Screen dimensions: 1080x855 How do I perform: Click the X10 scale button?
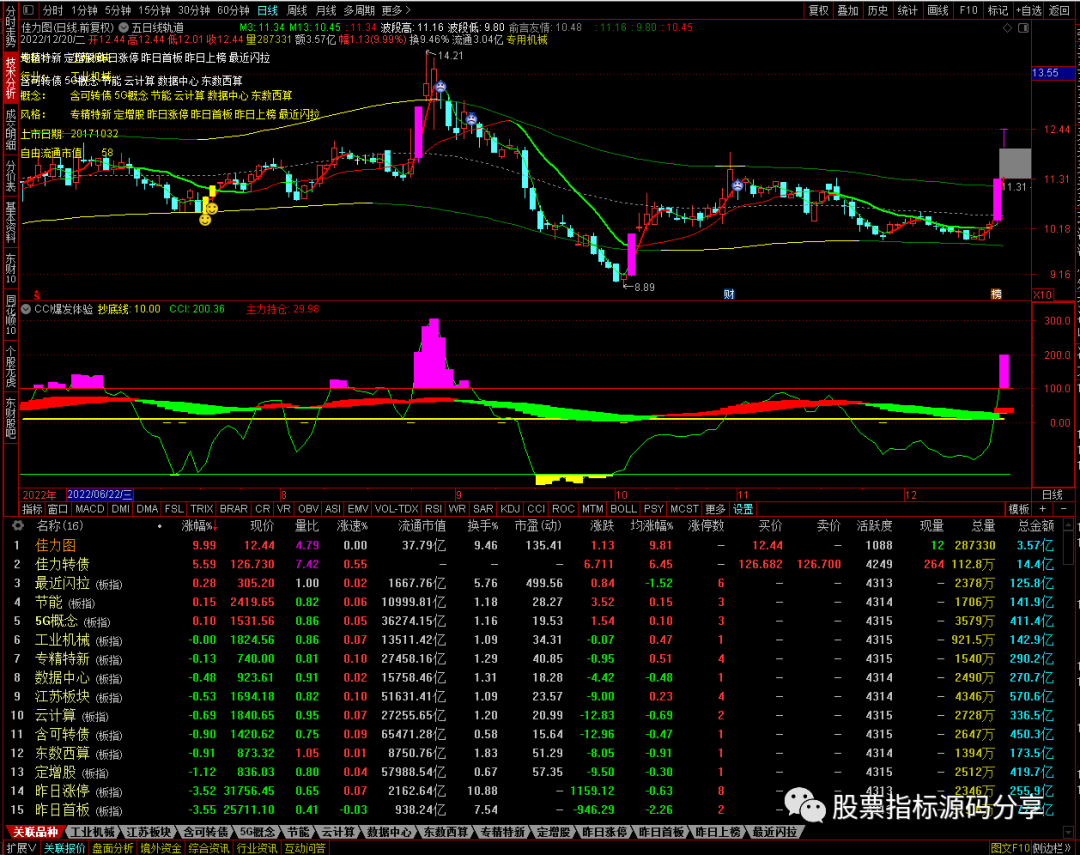coord(1042,295)
